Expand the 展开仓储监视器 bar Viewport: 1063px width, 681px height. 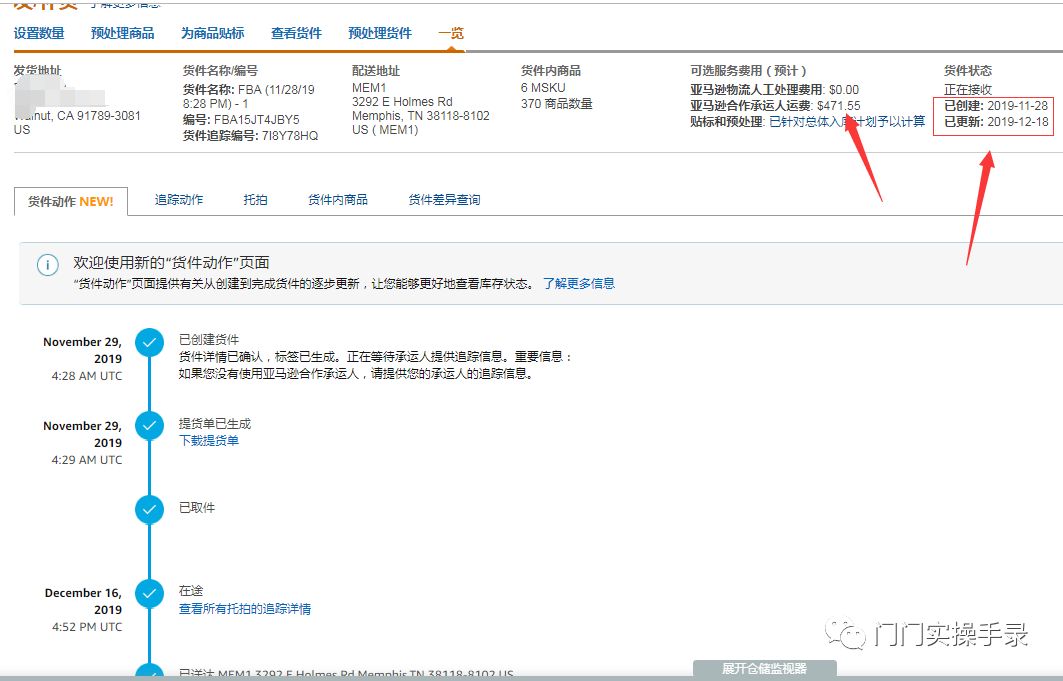pyautogui.click(x=765, y=669)
